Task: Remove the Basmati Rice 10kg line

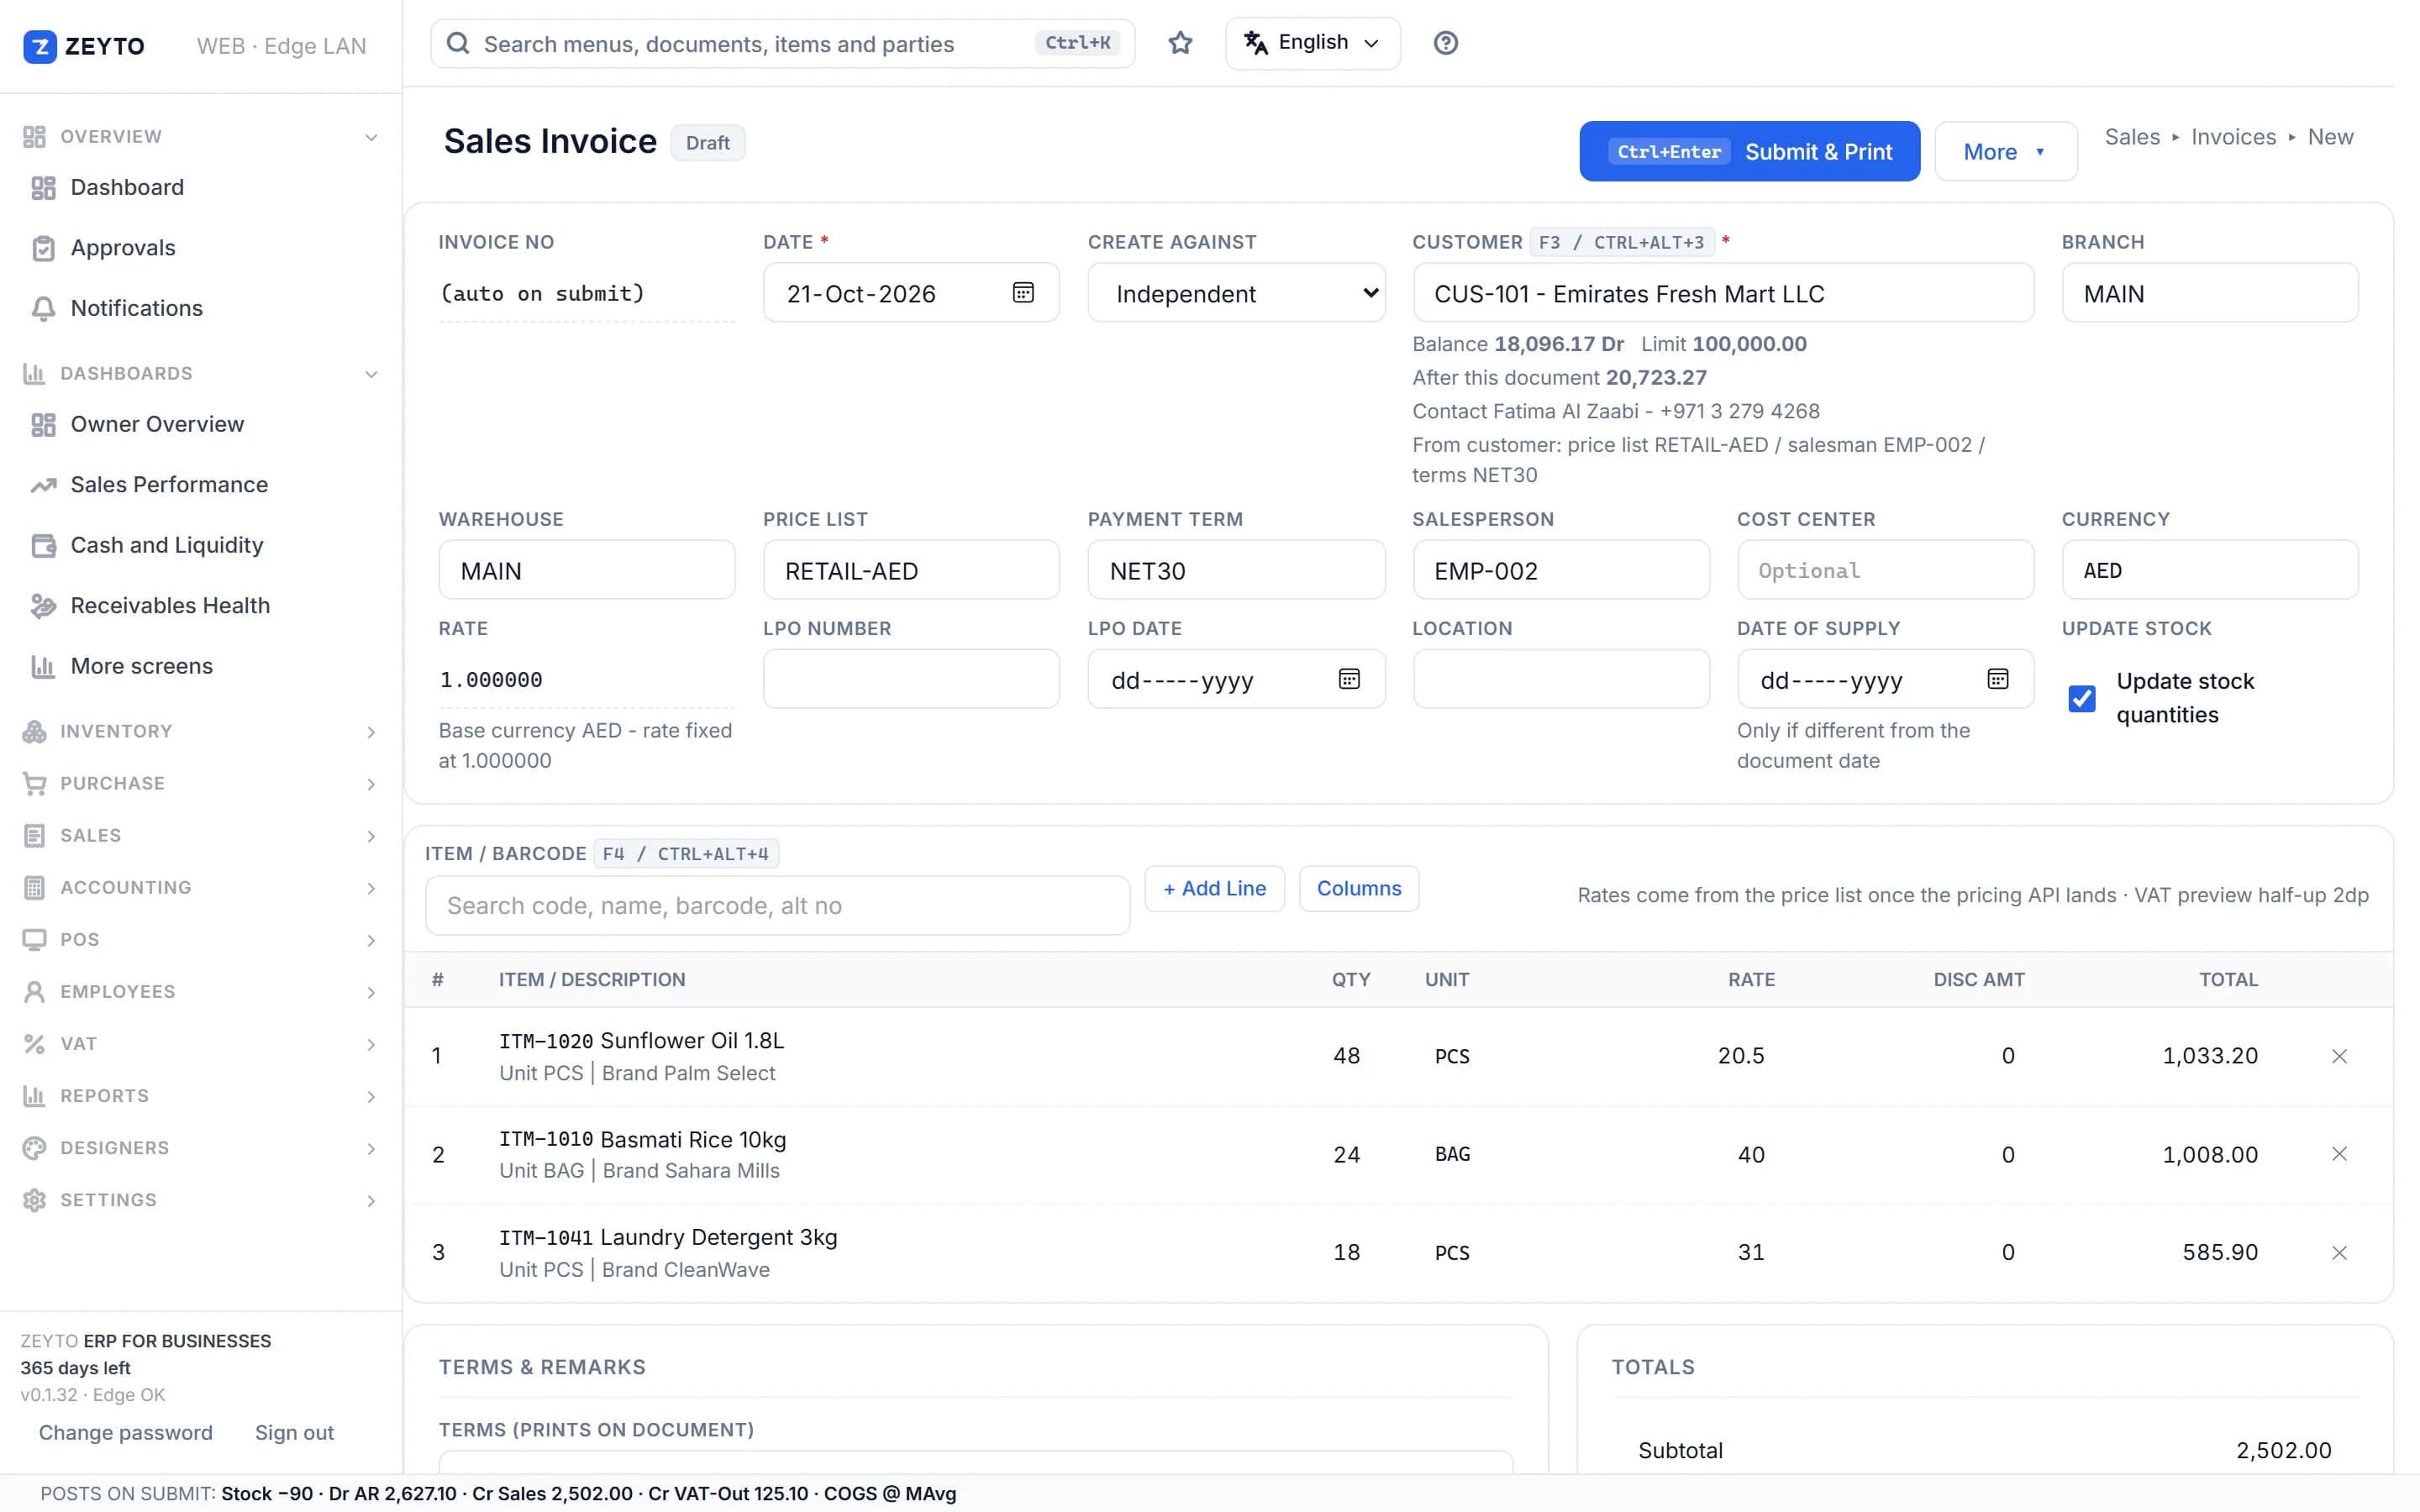Action: (2339, 1154)
